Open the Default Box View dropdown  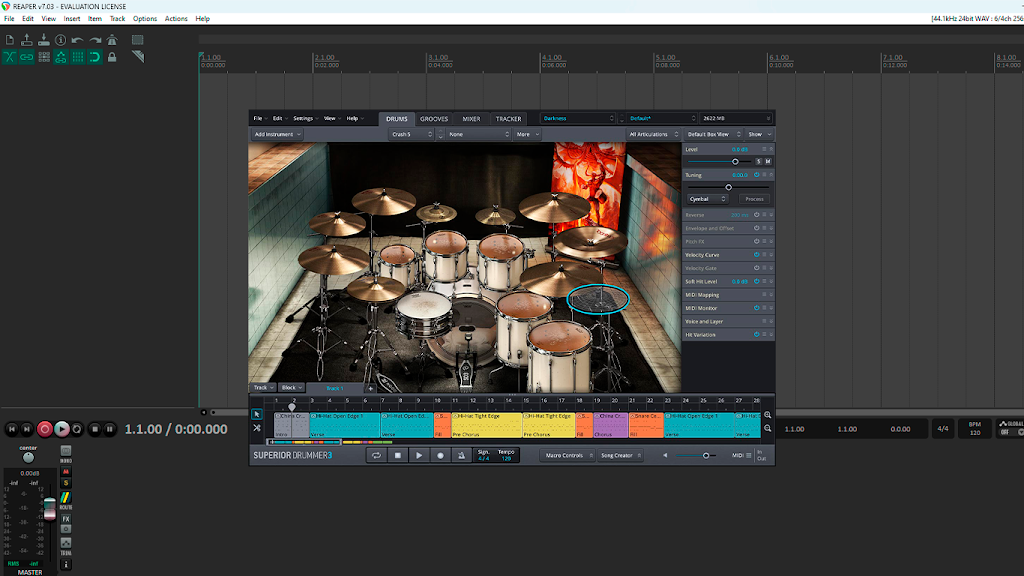click(713, 135)
